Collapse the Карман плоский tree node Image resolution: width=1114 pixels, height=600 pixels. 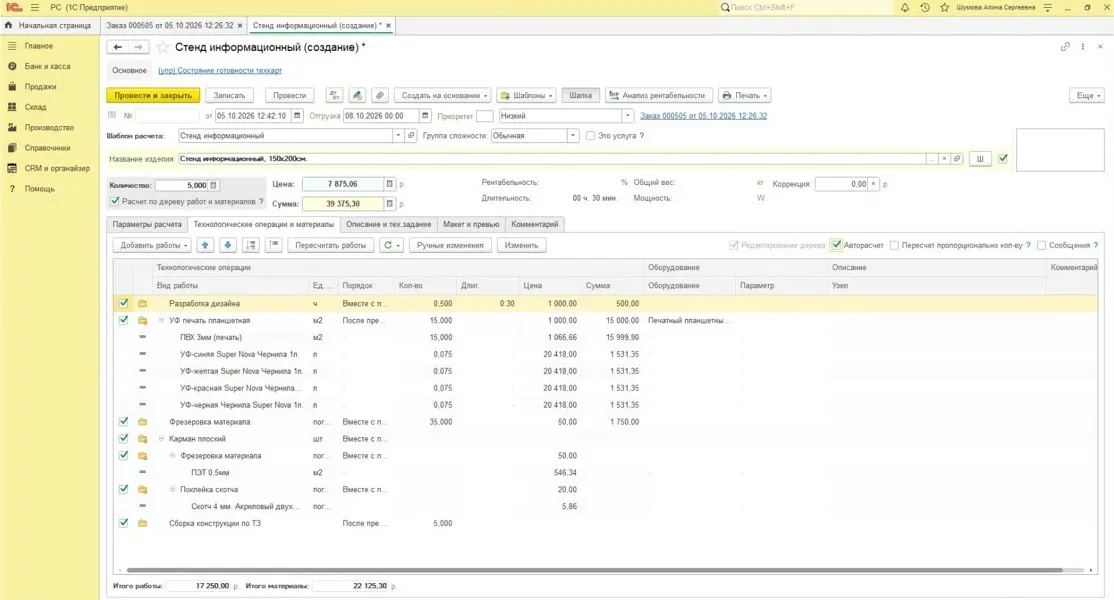click(x=161, y=439)
